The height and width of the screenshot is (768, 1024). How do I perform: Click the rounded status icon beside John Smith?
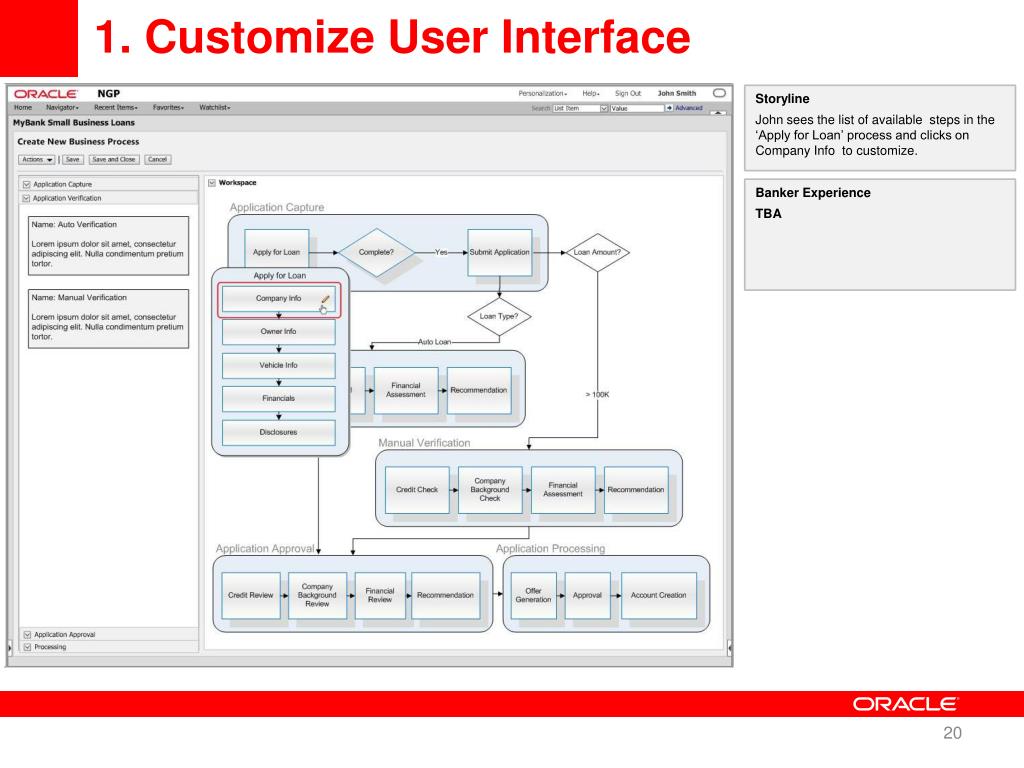click(719, 93)
